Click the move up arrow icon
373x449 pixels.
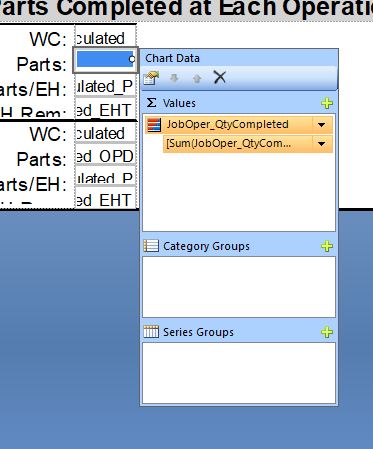click(x=197, y=78)
